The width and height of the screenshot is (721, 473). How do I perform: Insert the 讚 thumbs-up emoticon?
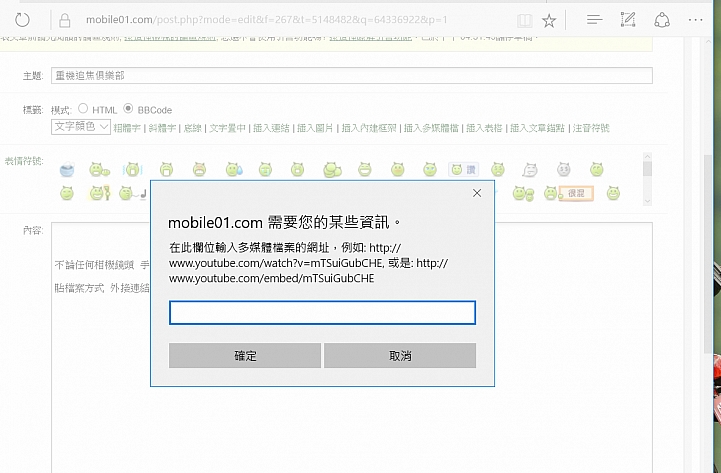(463, 170)
